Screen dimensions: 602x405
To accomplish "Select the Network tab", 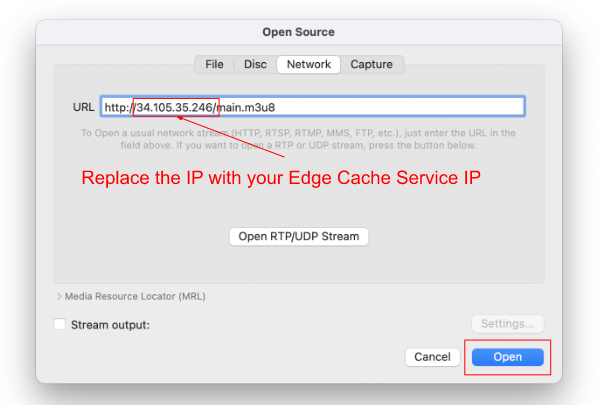I will 308,64.
